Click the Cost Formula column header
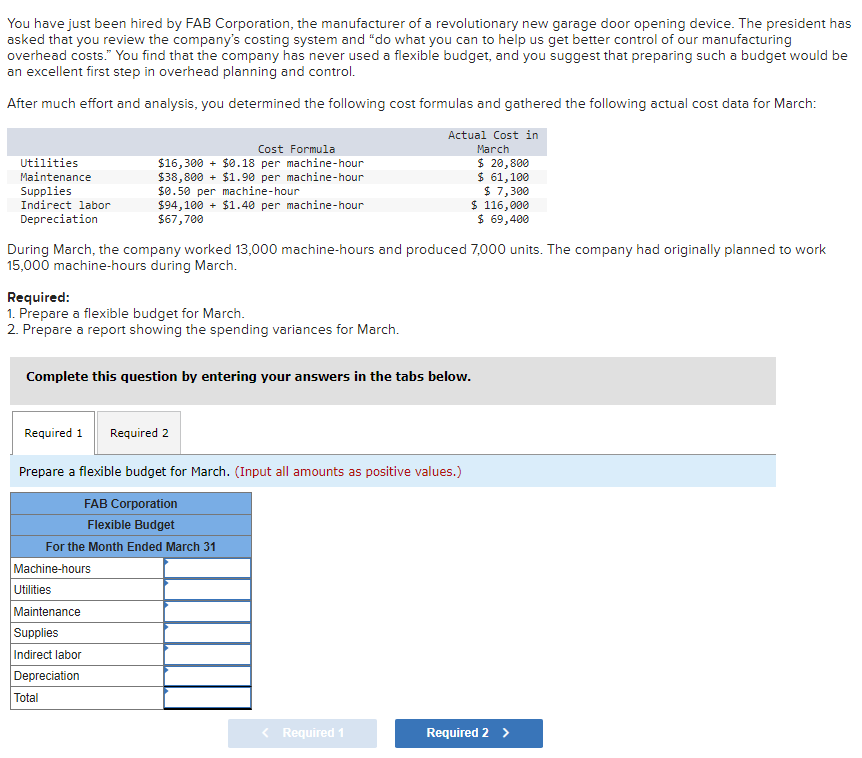Image resolution: width=862 pixels, height=758 pixels. [296, 149]
